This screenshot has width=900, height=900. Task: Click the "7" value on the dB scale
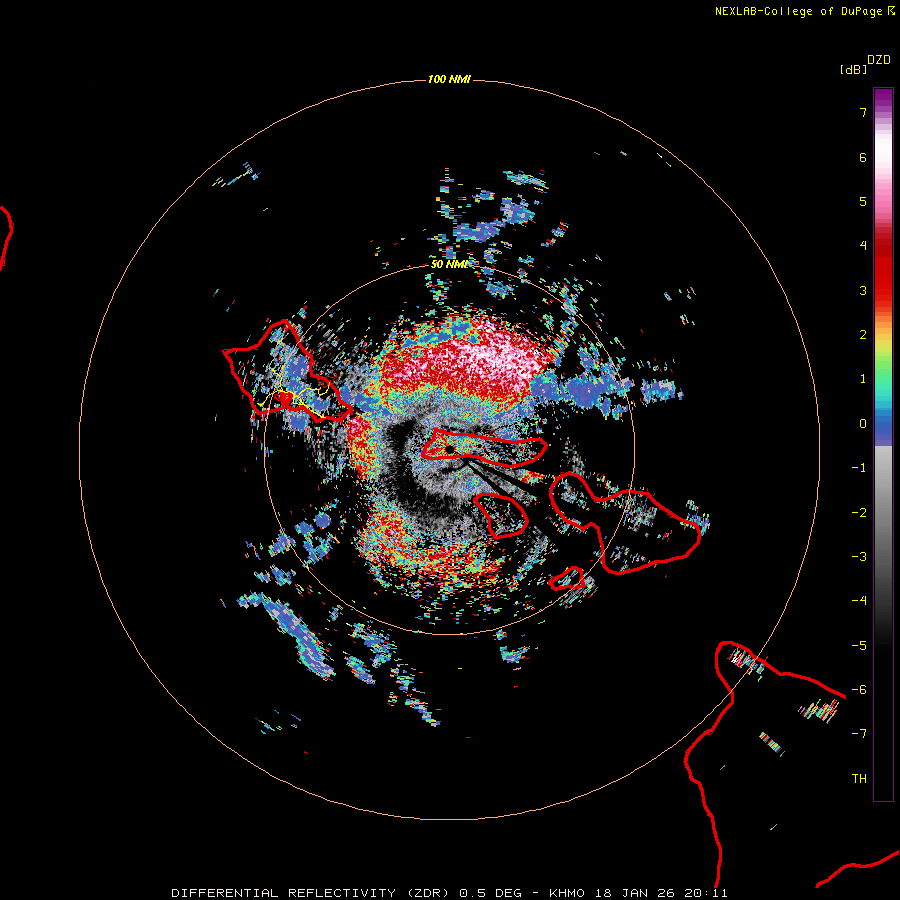863,112
